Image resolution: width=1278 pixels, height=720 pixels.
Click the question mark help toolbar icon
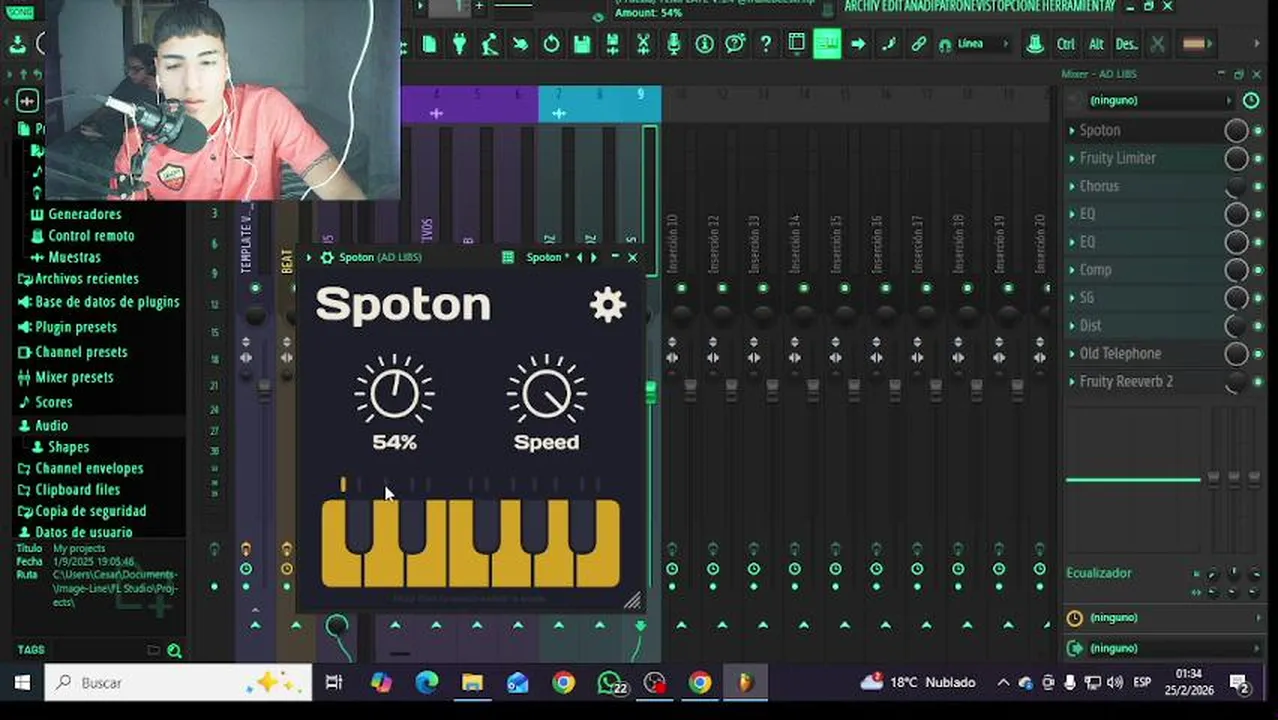tap(766, 44)
